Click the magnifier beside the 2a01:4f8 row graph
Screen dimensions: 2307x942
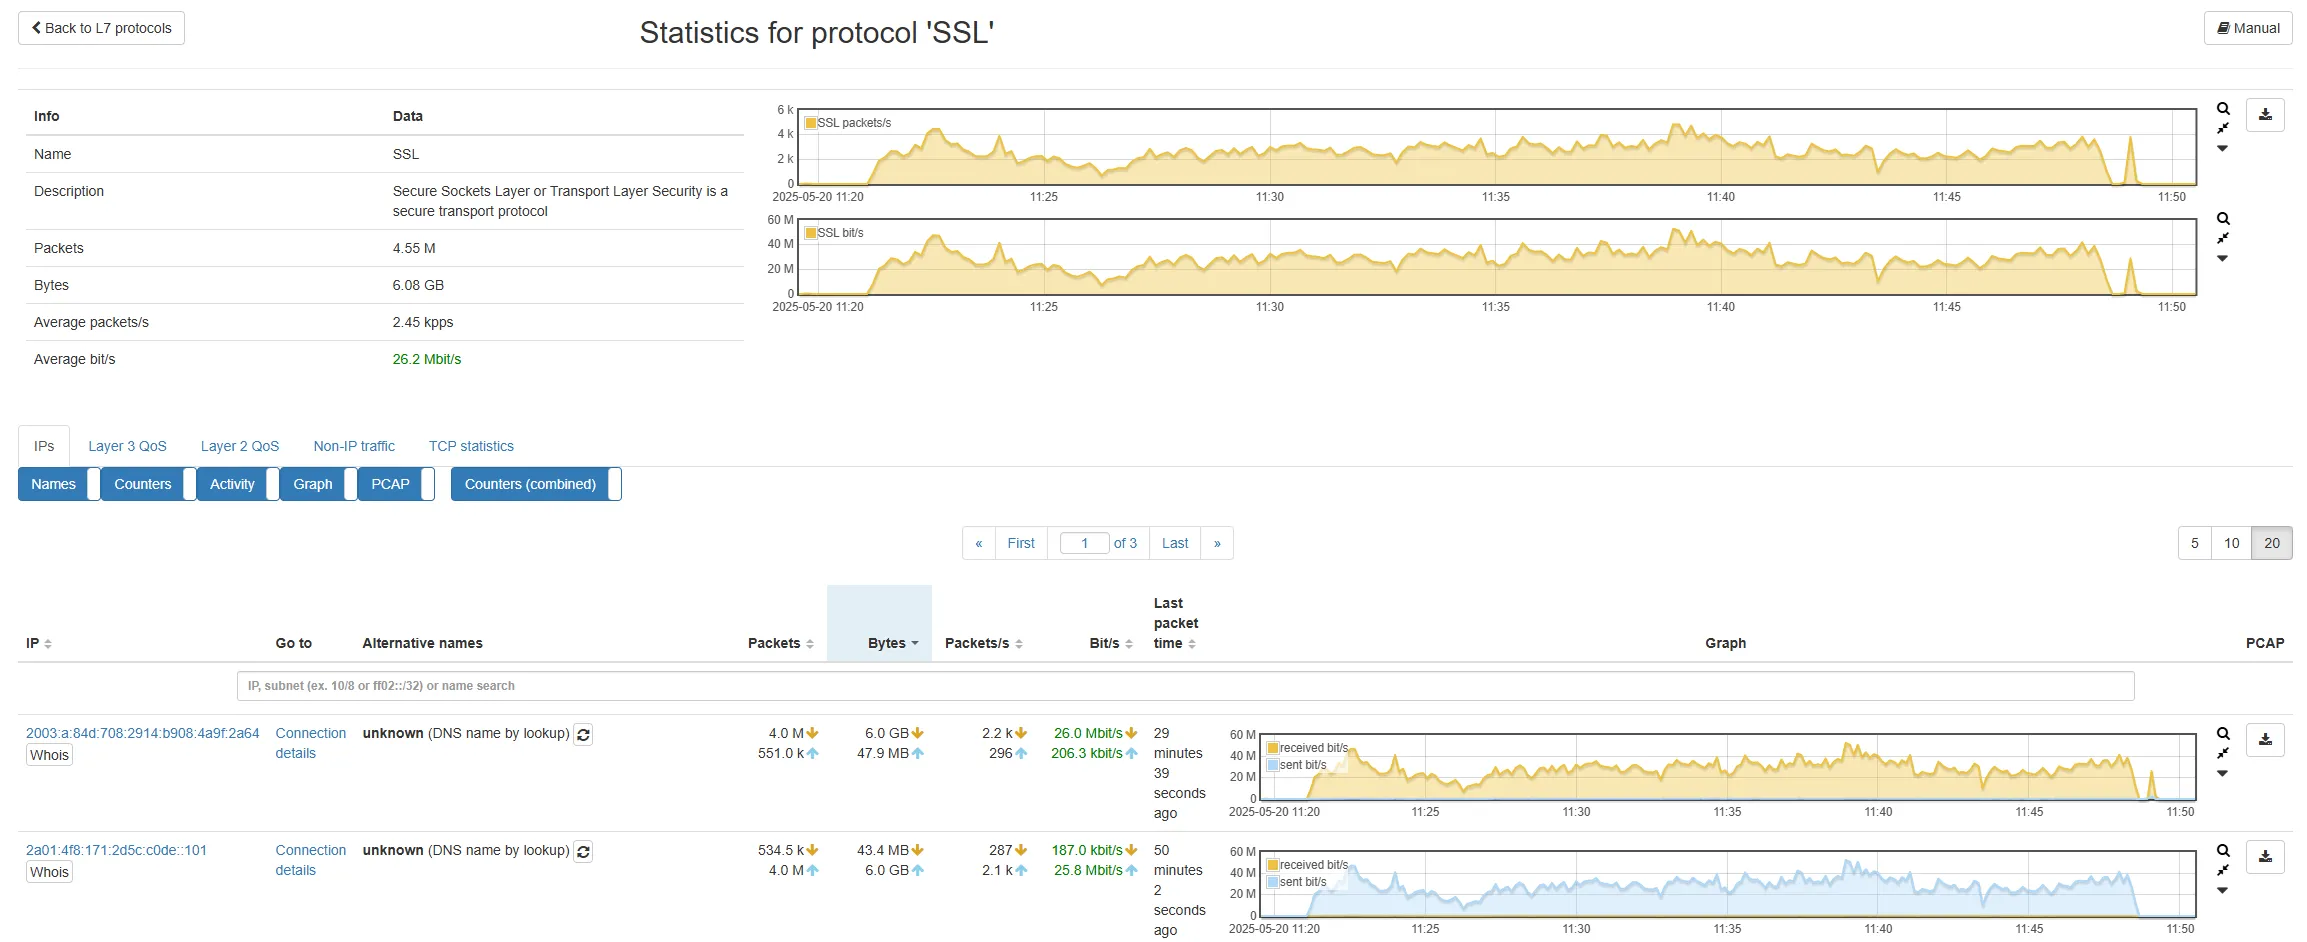tap(2222, 851)
